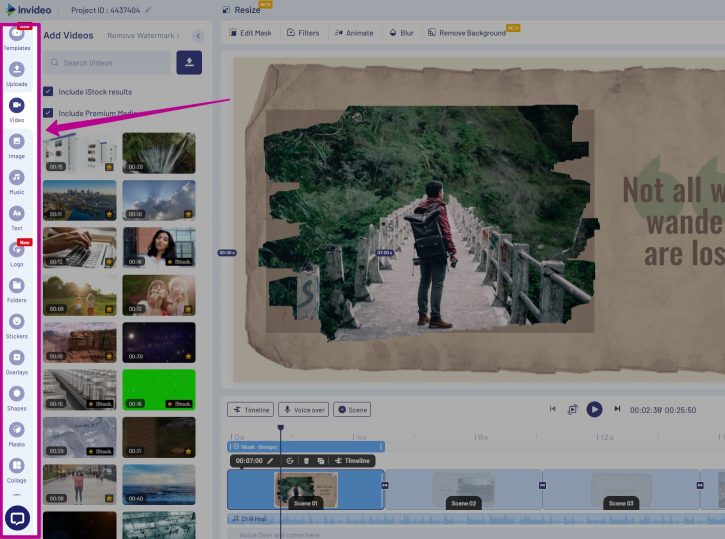Collapse the Add Videos panel
Viewport: 725px width, 539px height.
click(198, 36)
